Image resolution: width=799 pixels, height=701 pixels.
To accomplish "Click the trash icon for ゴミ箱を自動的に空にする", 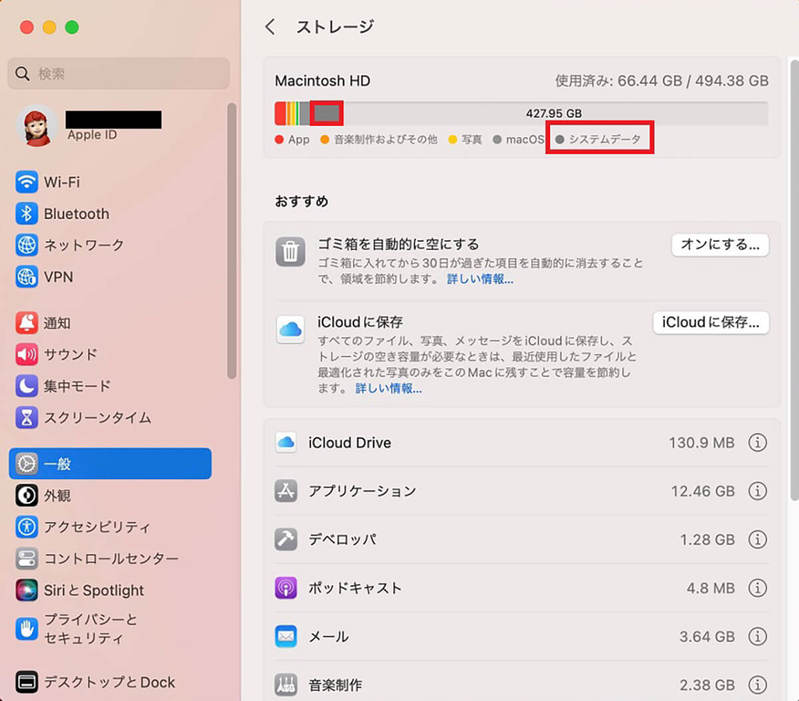I will 290,252.
